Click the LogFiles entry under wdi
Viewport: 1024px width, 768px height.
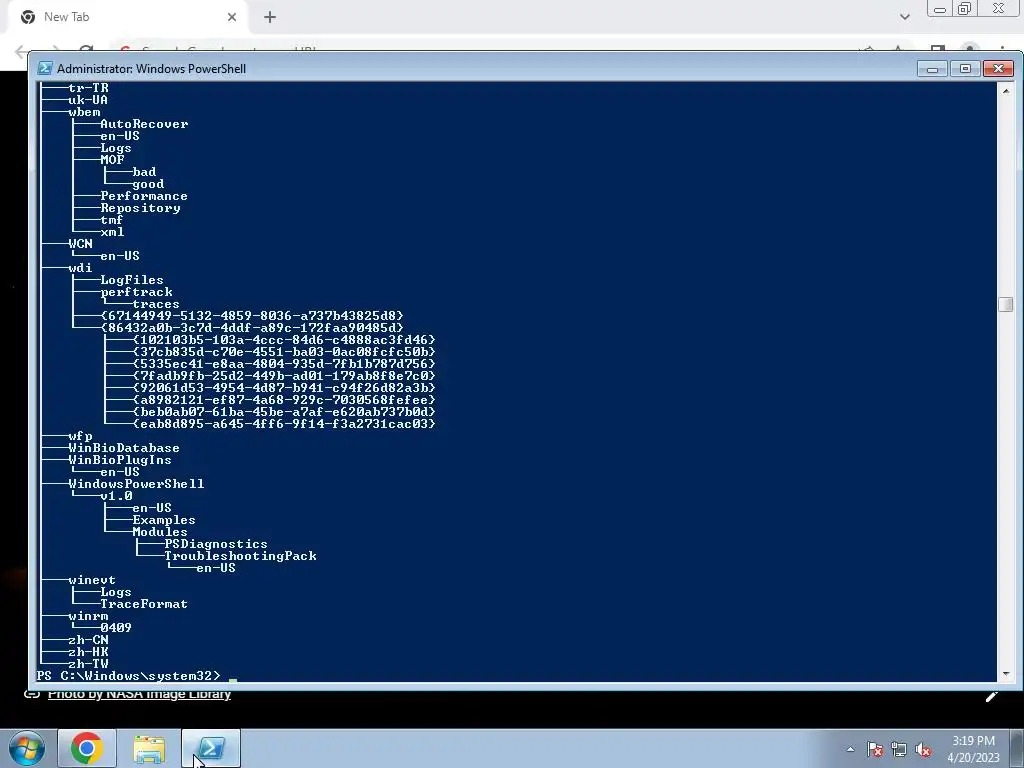132,280
